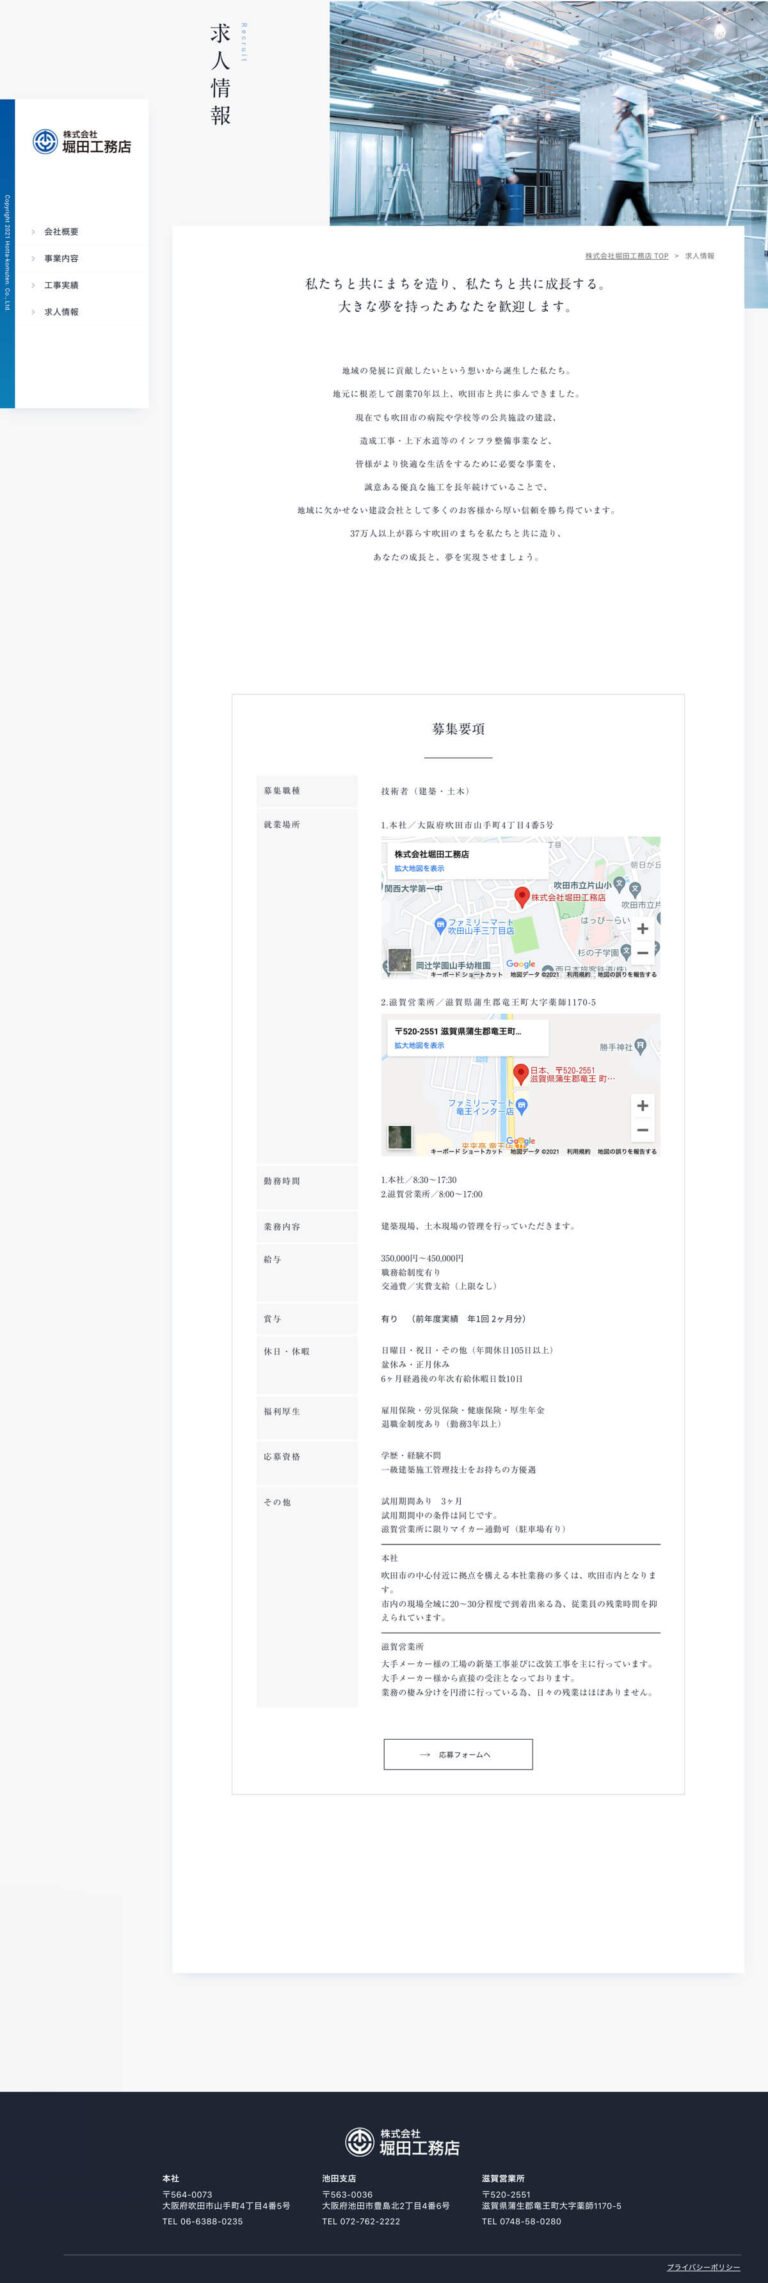
Task: Click the 応募資格 row label
Action: (x=282, y=1457)
